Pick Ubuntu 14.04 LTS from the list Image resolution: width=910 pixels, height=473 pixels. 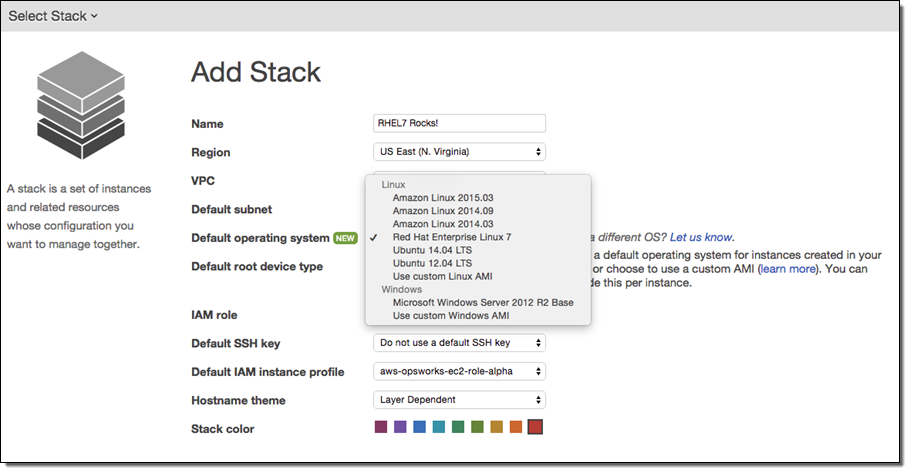434,250
